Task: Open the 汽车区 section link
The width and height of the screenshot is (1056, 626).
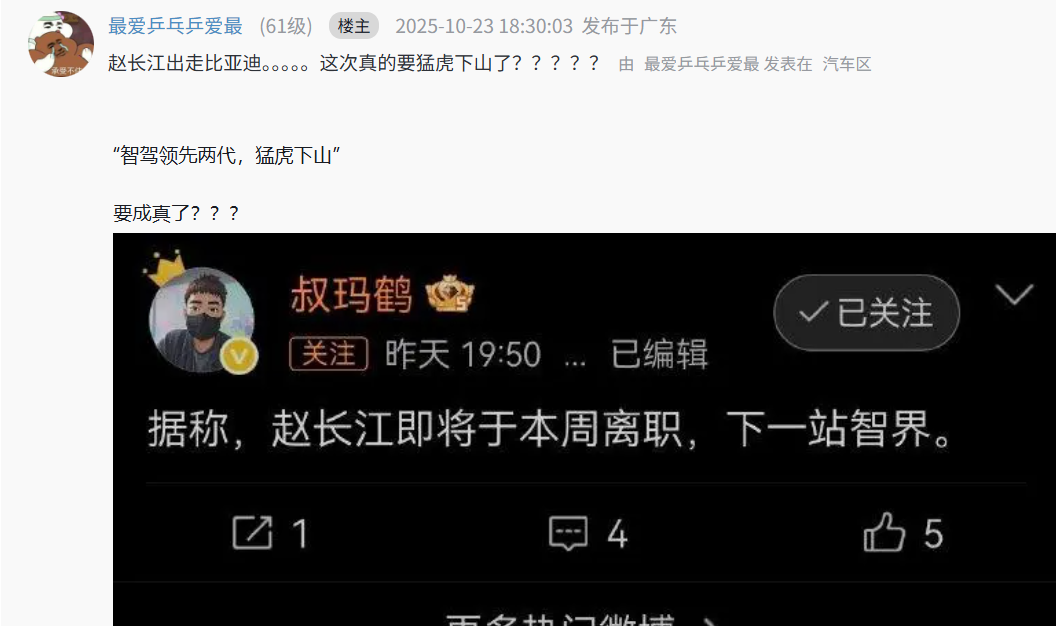Action: (847, 64)
